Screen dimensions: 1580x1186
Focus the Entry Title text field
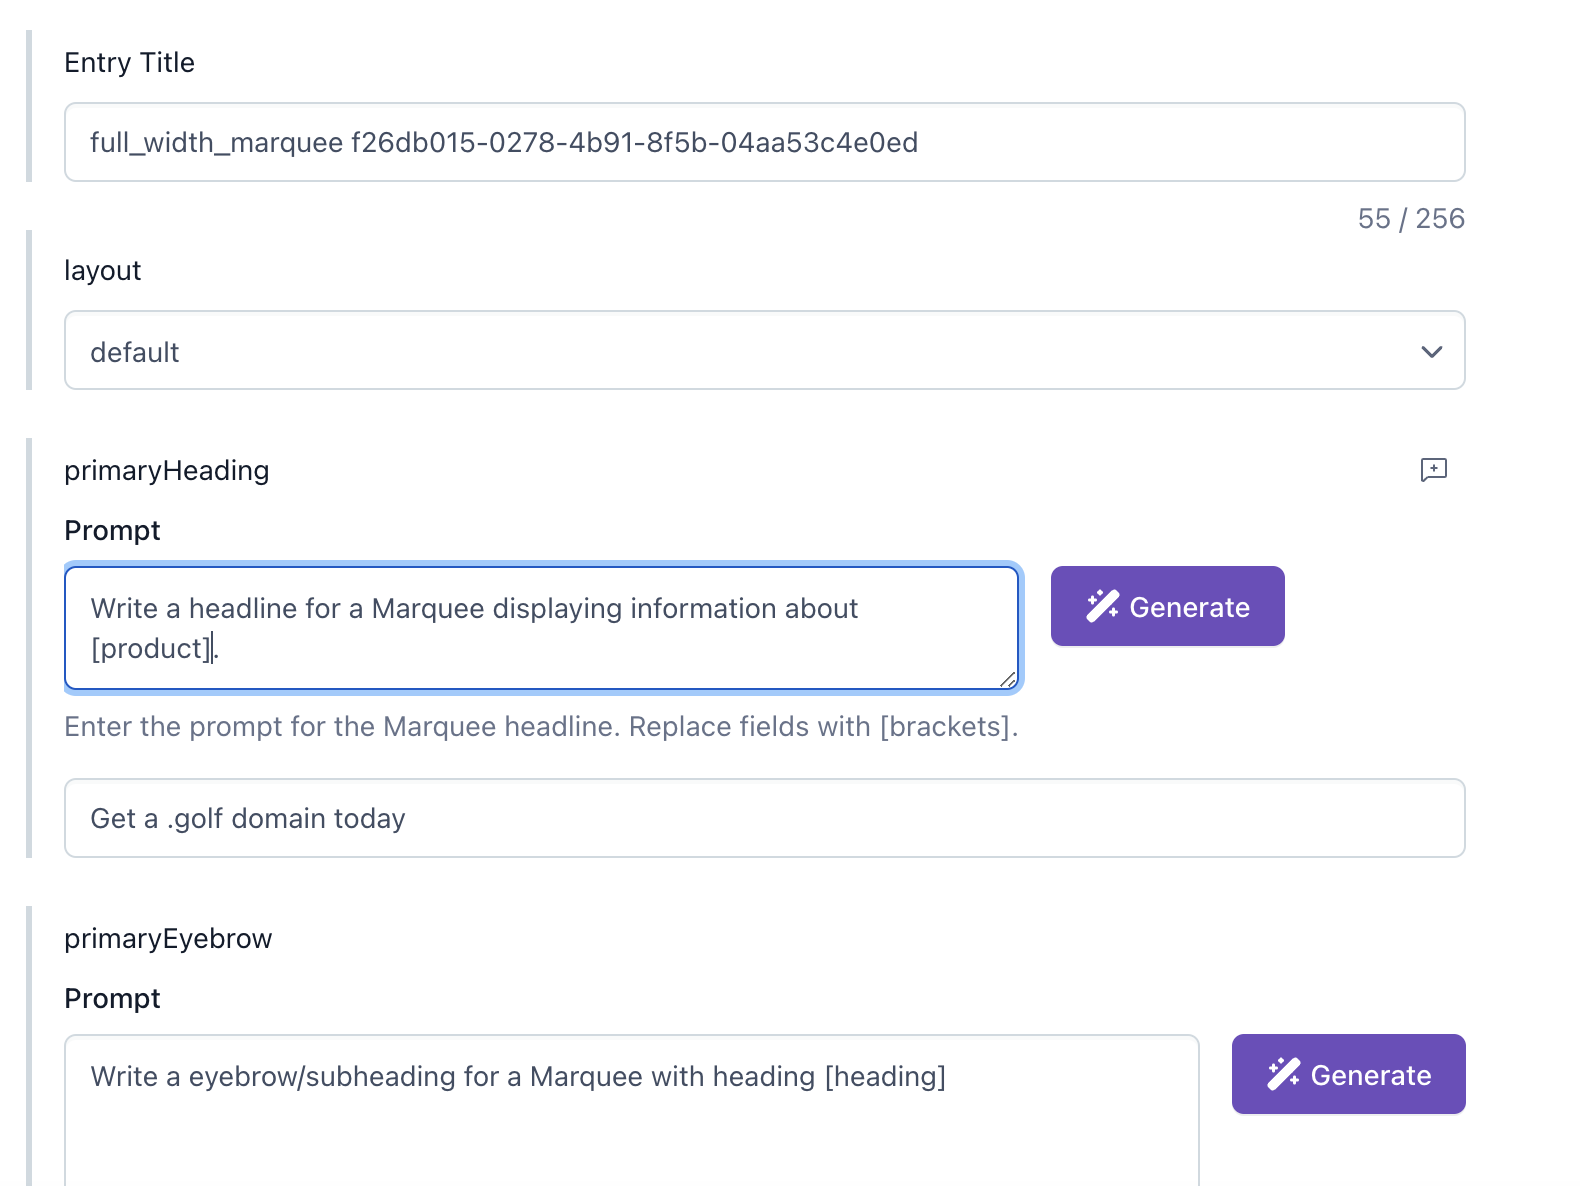[x=764, y=143]
